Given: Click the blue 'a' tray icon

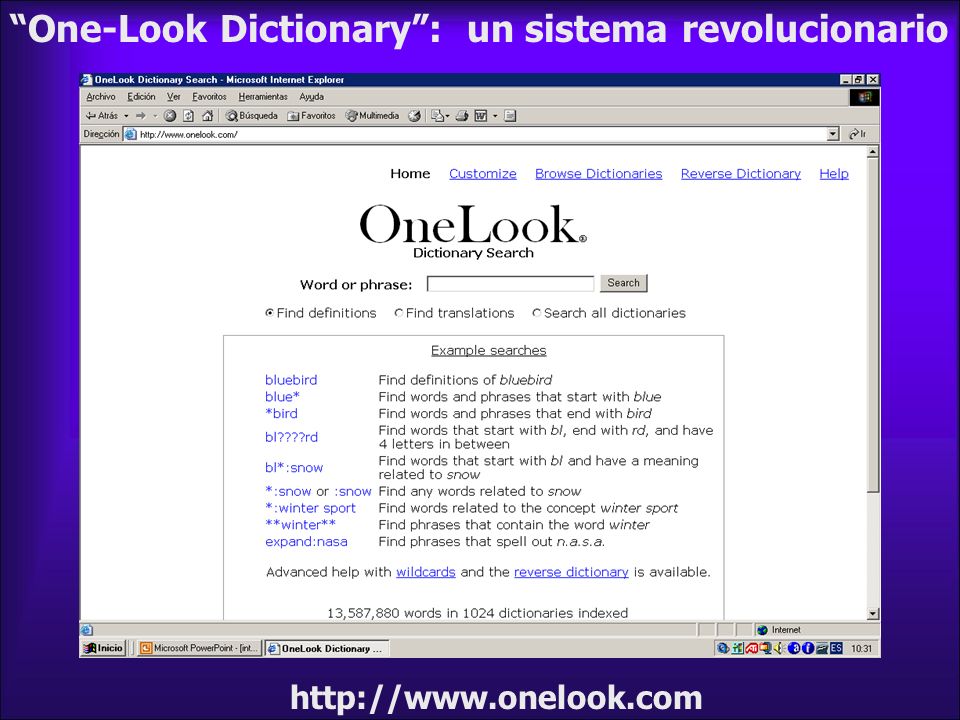Looking at the screenshot, I should click(x=794, y=648).
